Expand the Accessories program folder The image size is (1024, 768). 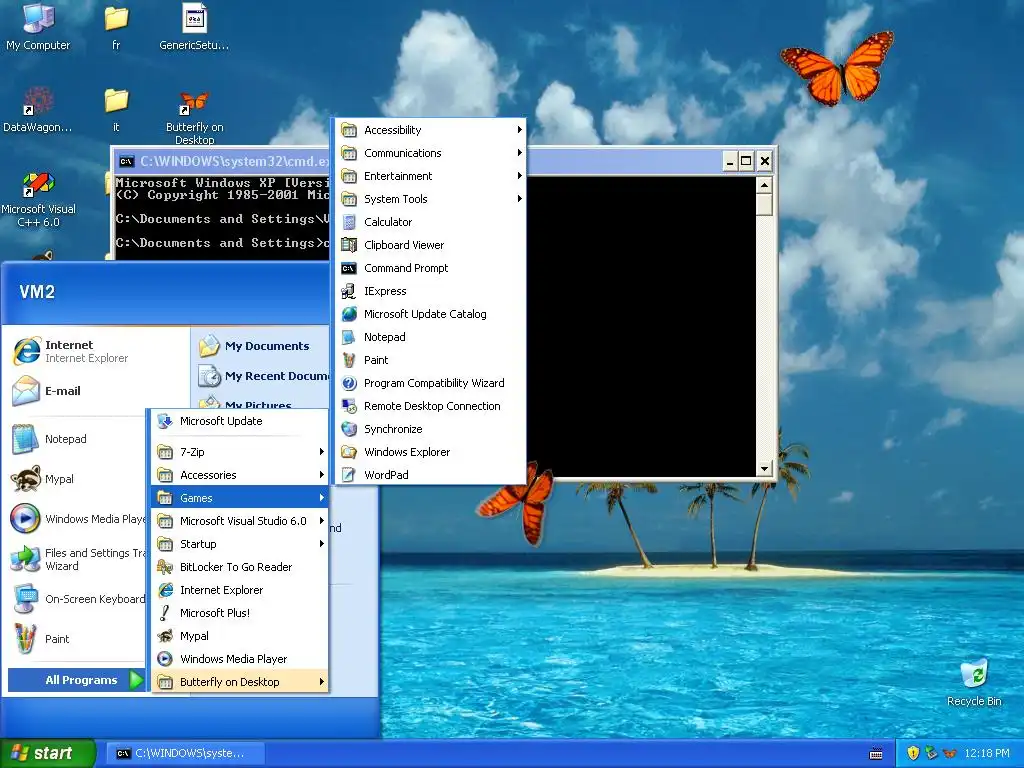240,475
